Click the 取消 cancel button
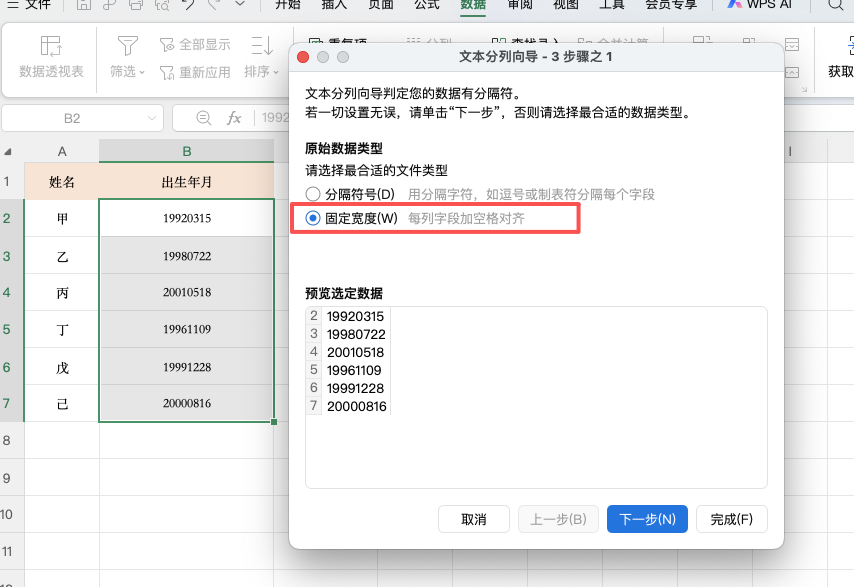The height and width of the screenshot is (587, 854). coord(474,519)
